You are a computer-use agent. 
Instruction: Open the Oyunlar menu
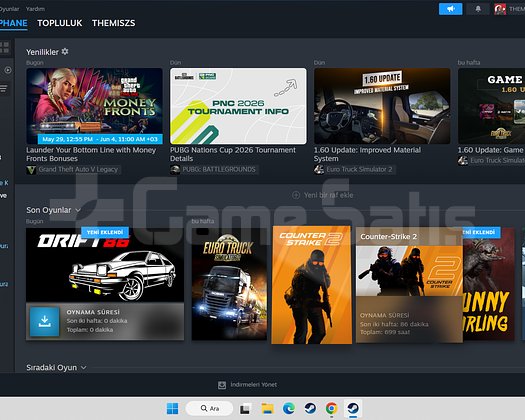pyautogui.click(x=9, y=9)
